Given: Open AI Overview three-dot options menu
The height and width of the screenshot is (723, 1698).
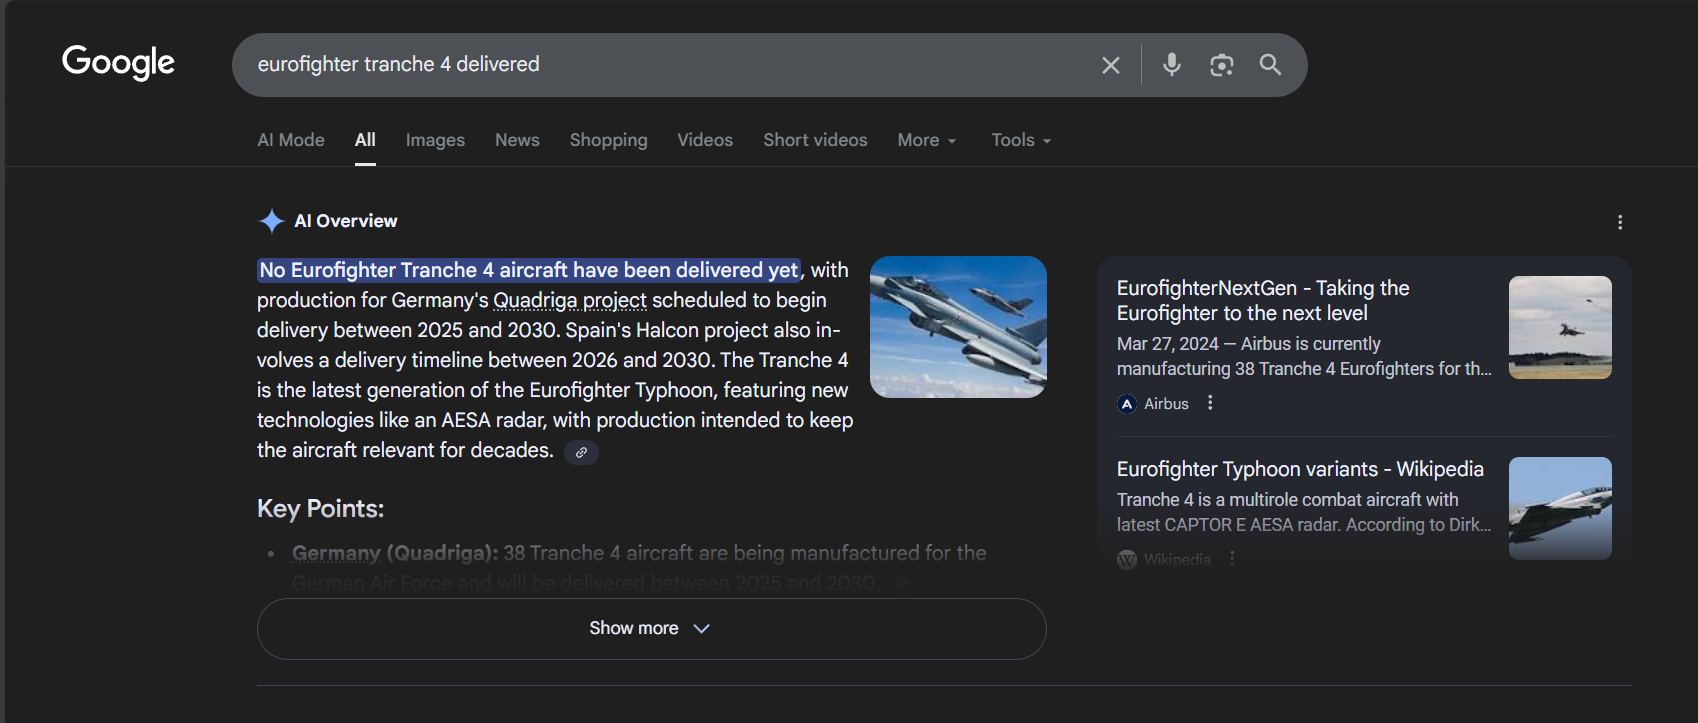Looking at the screenshot, I should pyautogui.click(x=1620, y=222).
